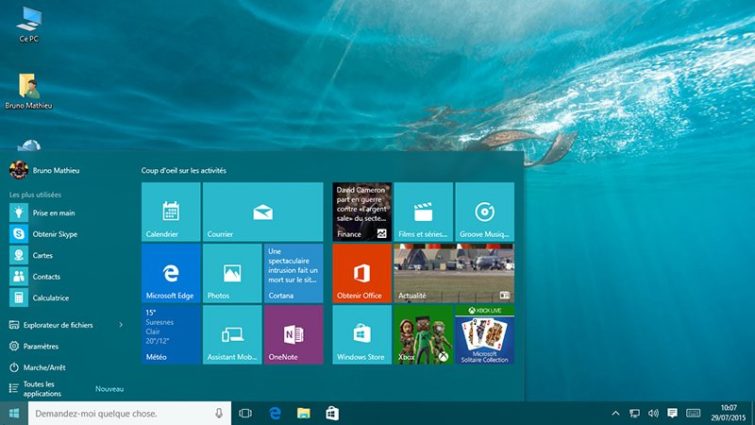Open the Action Center notifications icon
Screen dimensions: 755x425
pos(672,413)
